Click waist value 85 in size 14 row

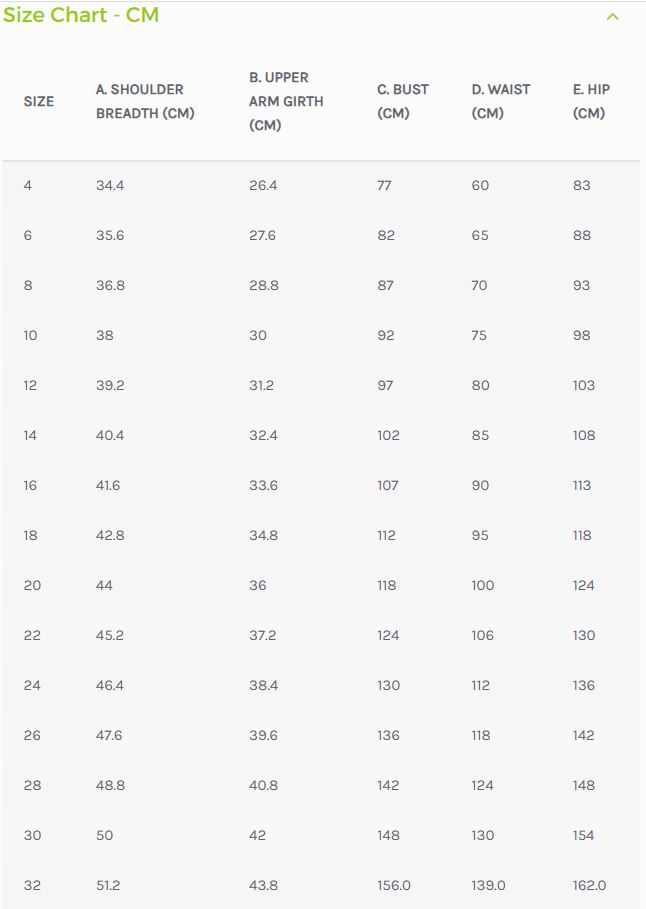coord(480,435)
